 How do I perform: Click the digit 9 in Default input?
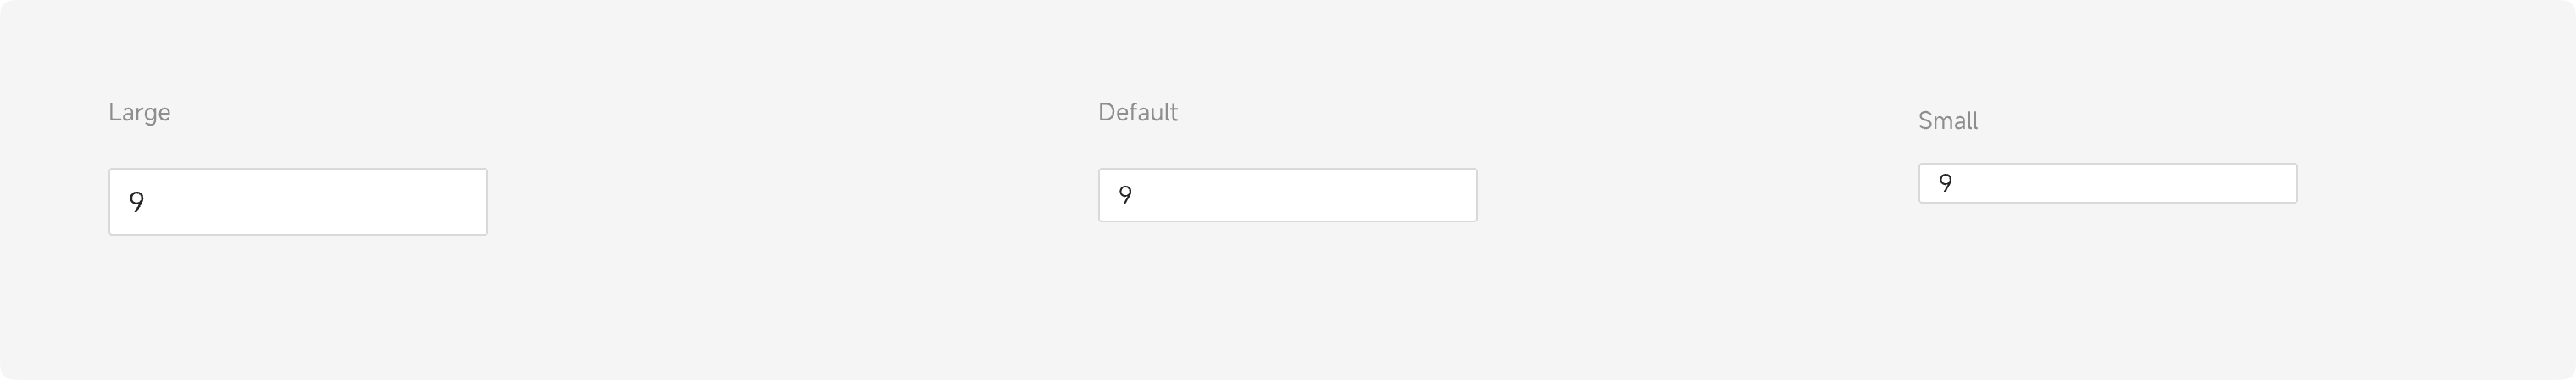1125,195
